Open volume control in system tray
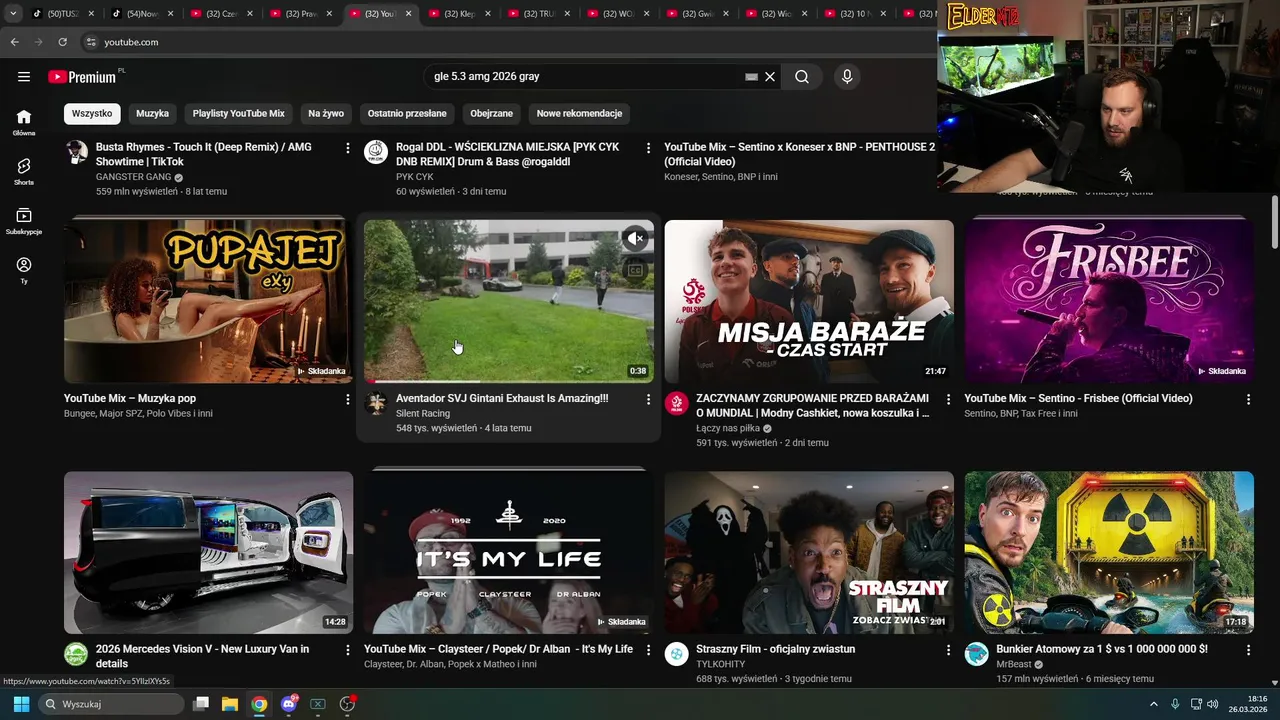Screen dimensions: 1280x720 [x=1215, y=704]
